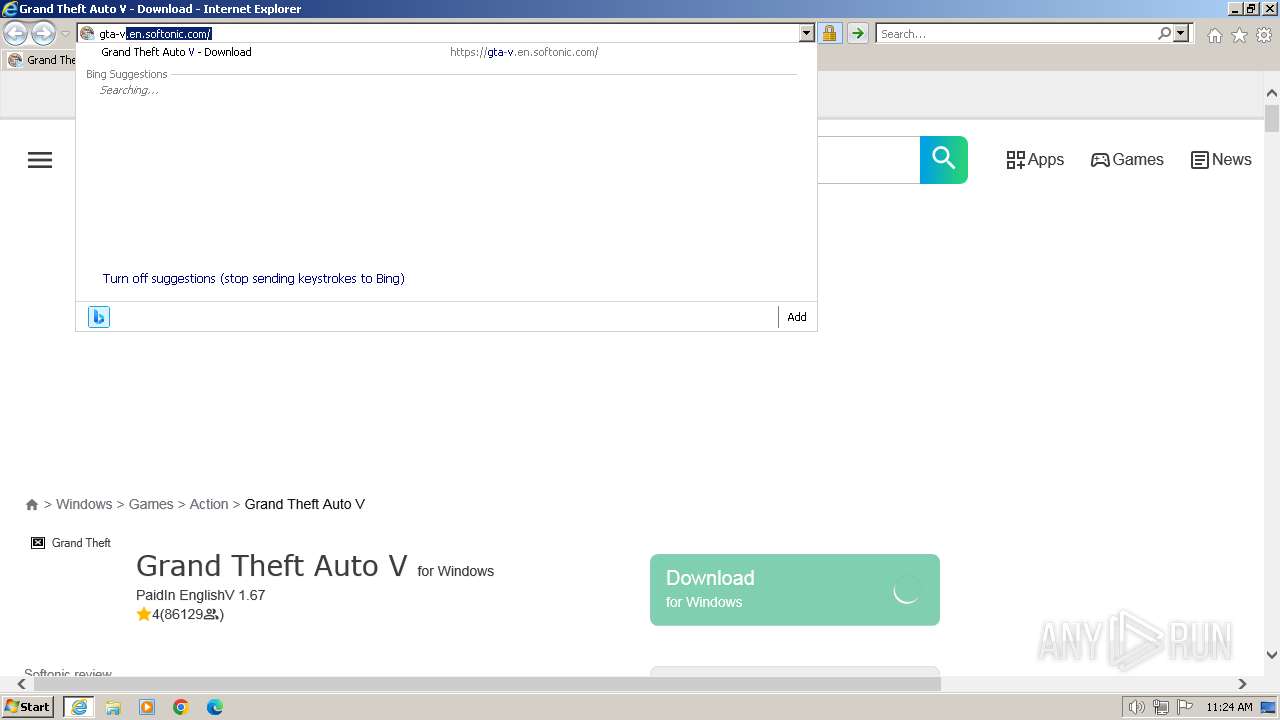Click the horizontal scrollbar left arrow
Screen dimensions: 1280x720
pos(21,684)
